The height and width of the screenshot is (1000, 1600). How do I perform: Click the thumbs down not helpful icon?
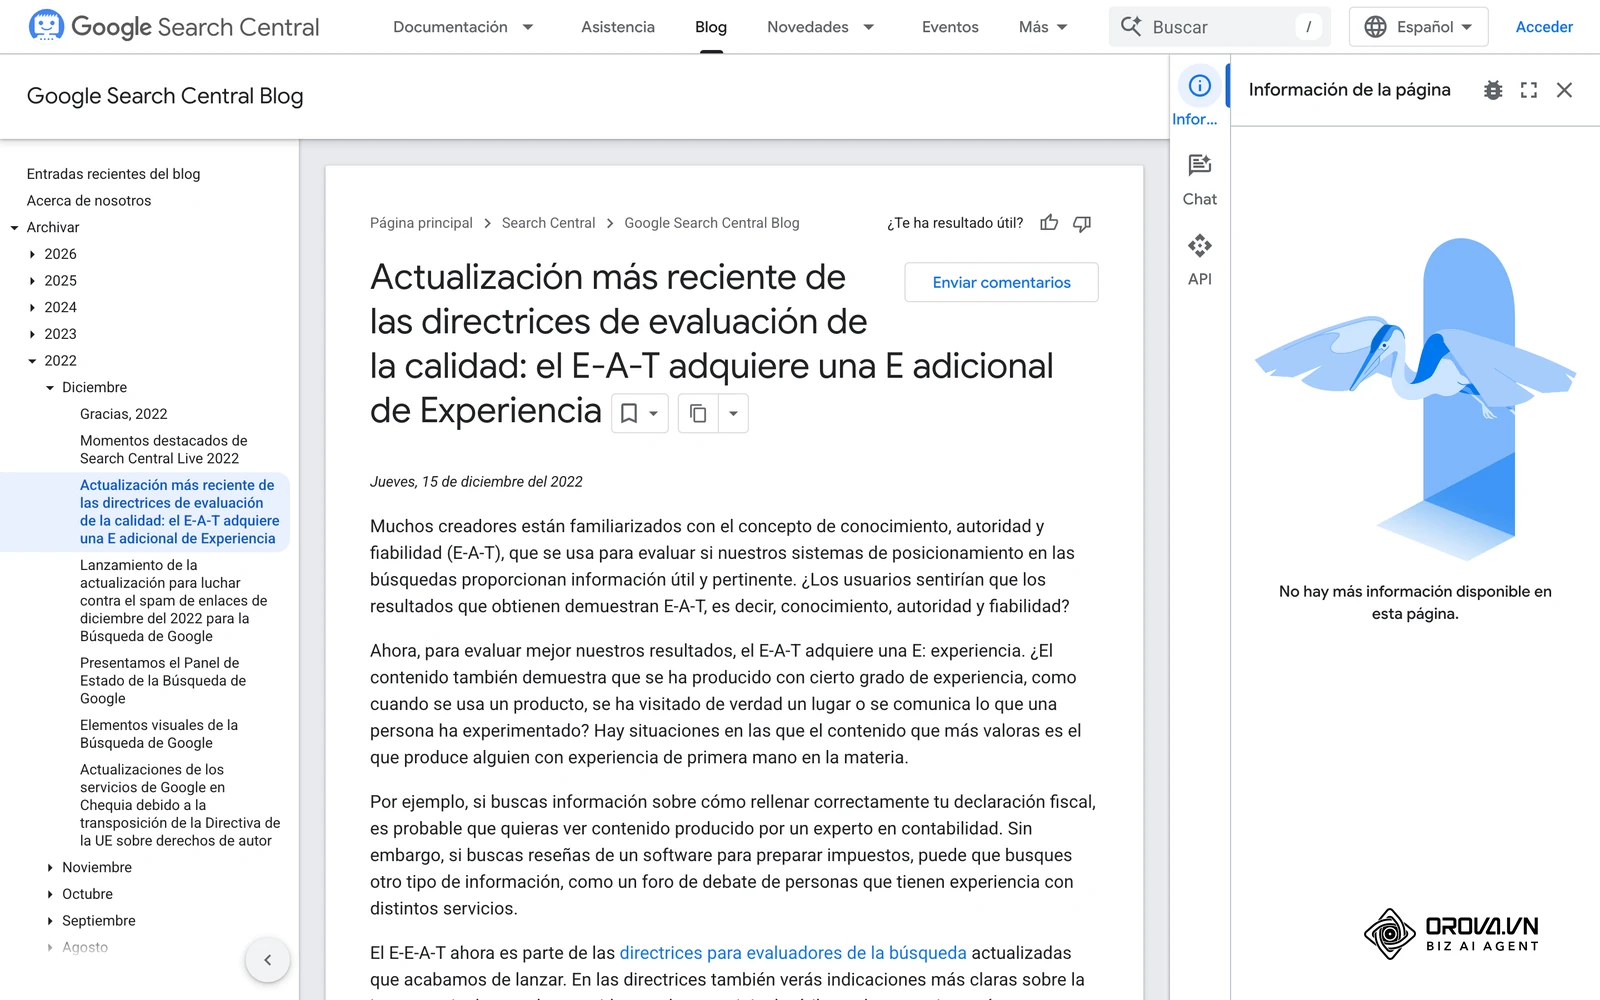[x=1082, y=223]
